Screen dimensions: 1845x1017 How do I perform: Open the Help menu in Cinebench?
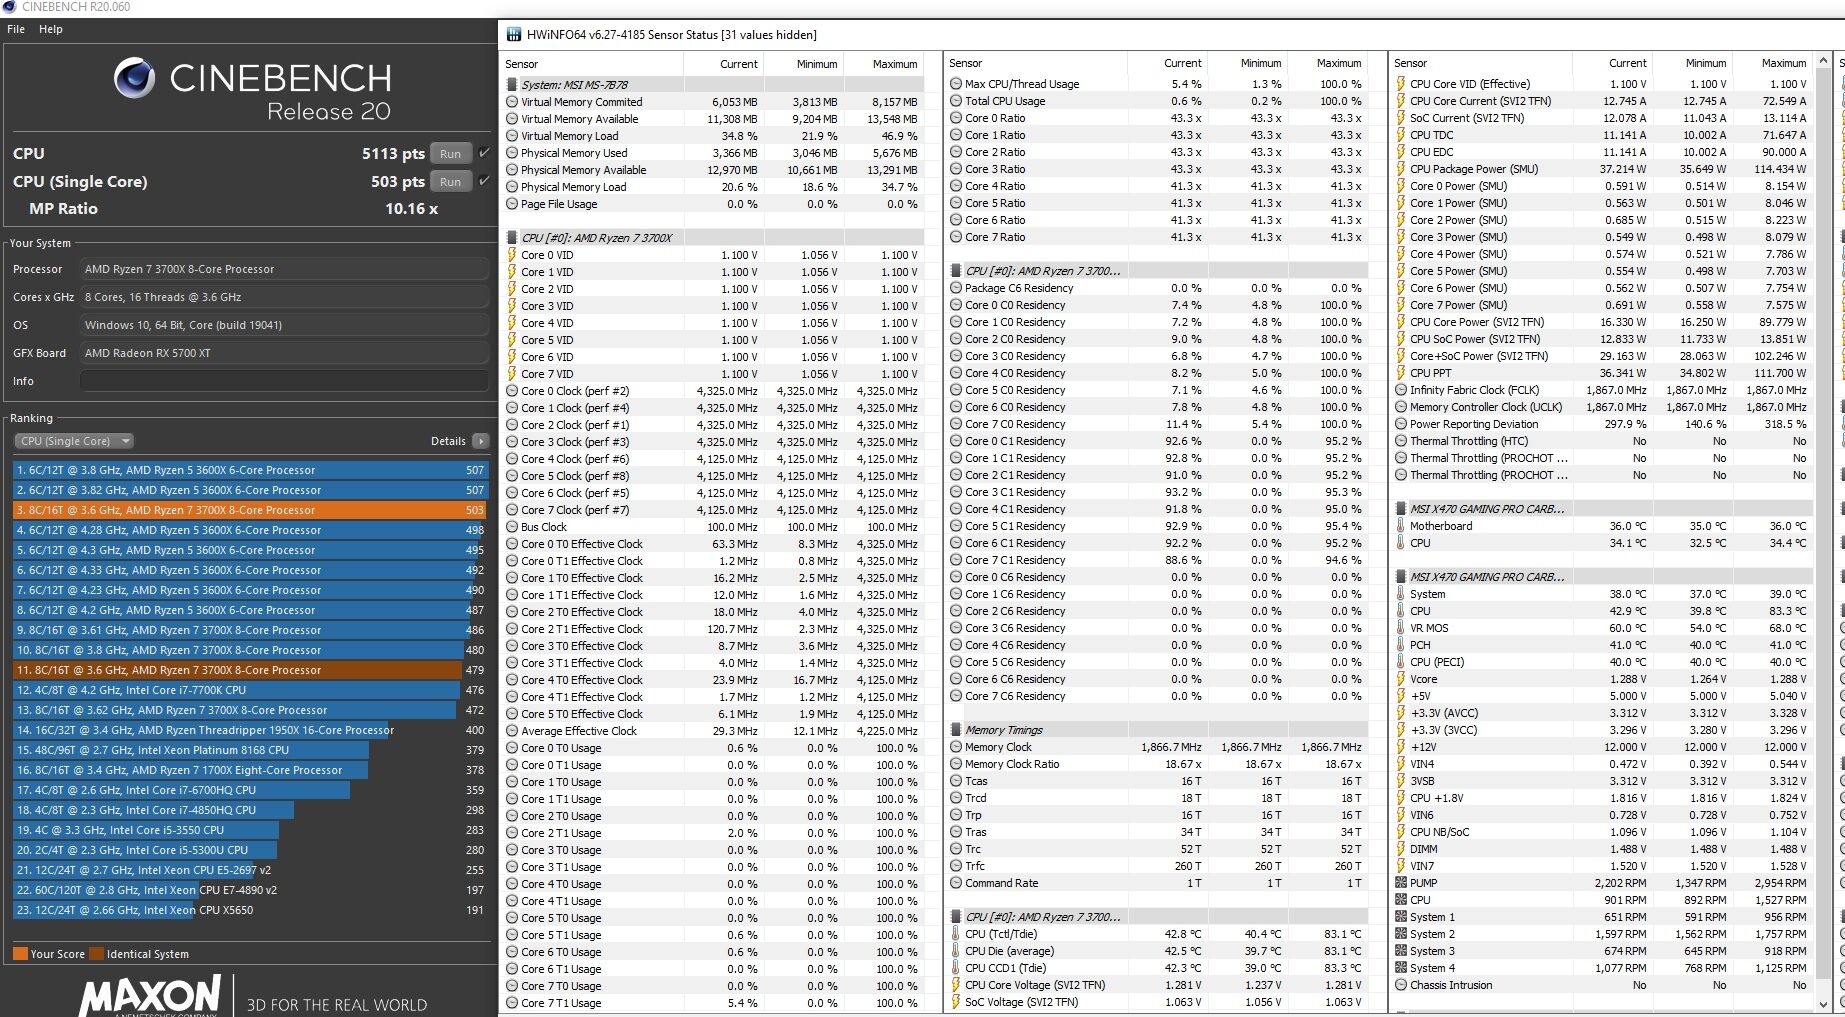pos(51,29)
